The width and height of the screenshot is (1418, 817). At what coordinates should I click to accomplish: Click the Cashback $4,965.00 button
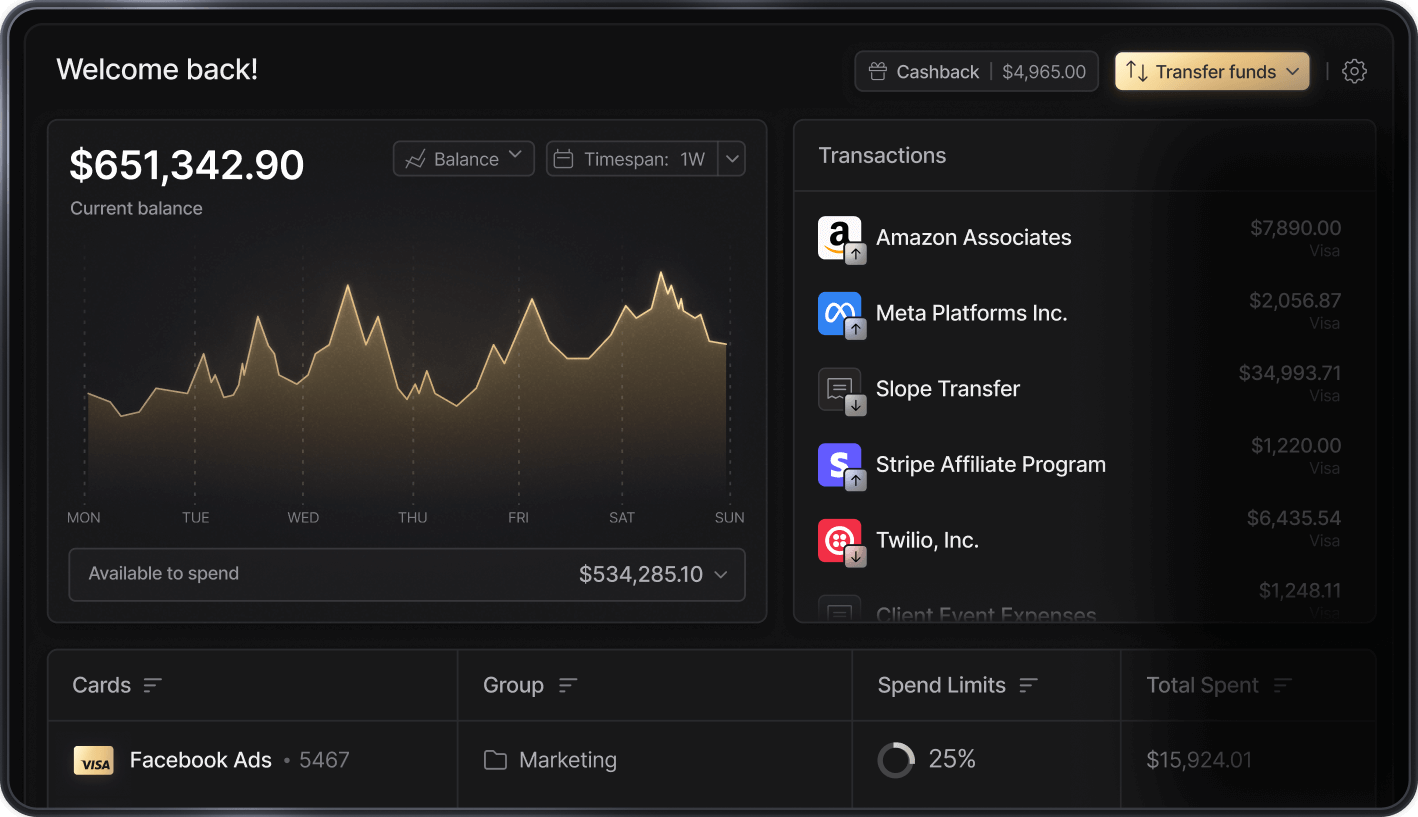point(976,72)
